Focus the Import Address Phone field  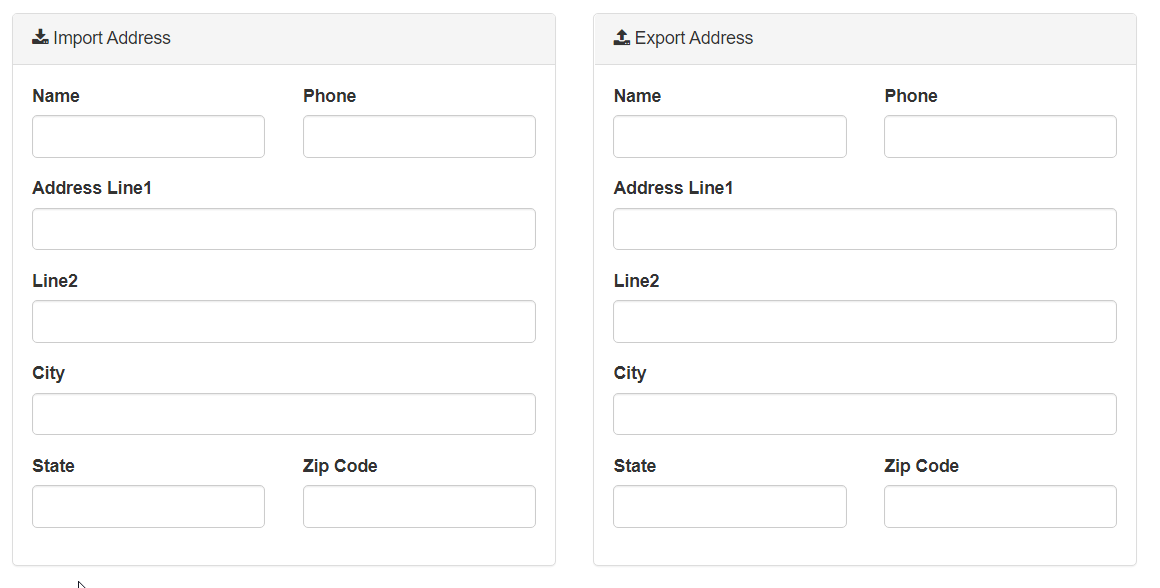419,137
